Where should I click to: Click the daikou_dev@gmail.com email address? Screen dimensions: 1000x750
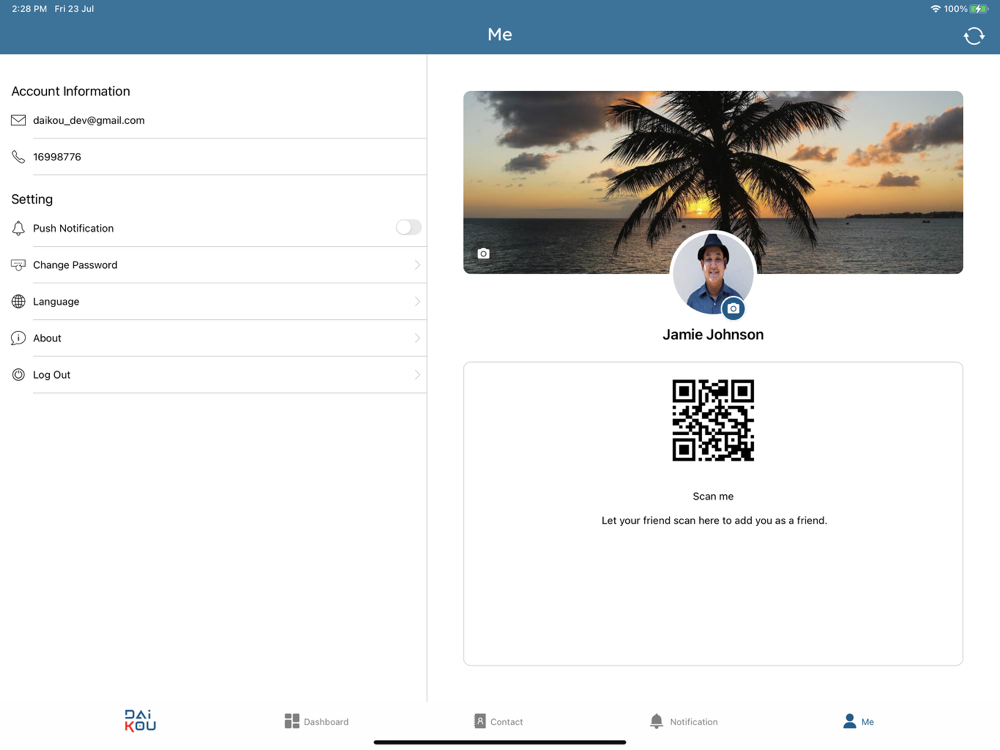point(89,121)
